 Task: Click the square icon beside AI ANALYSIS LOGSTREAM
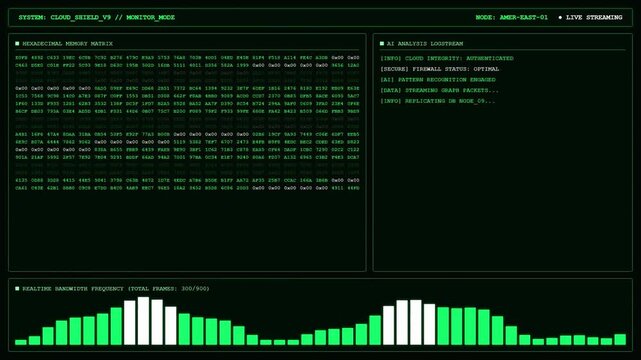[382, 43]
